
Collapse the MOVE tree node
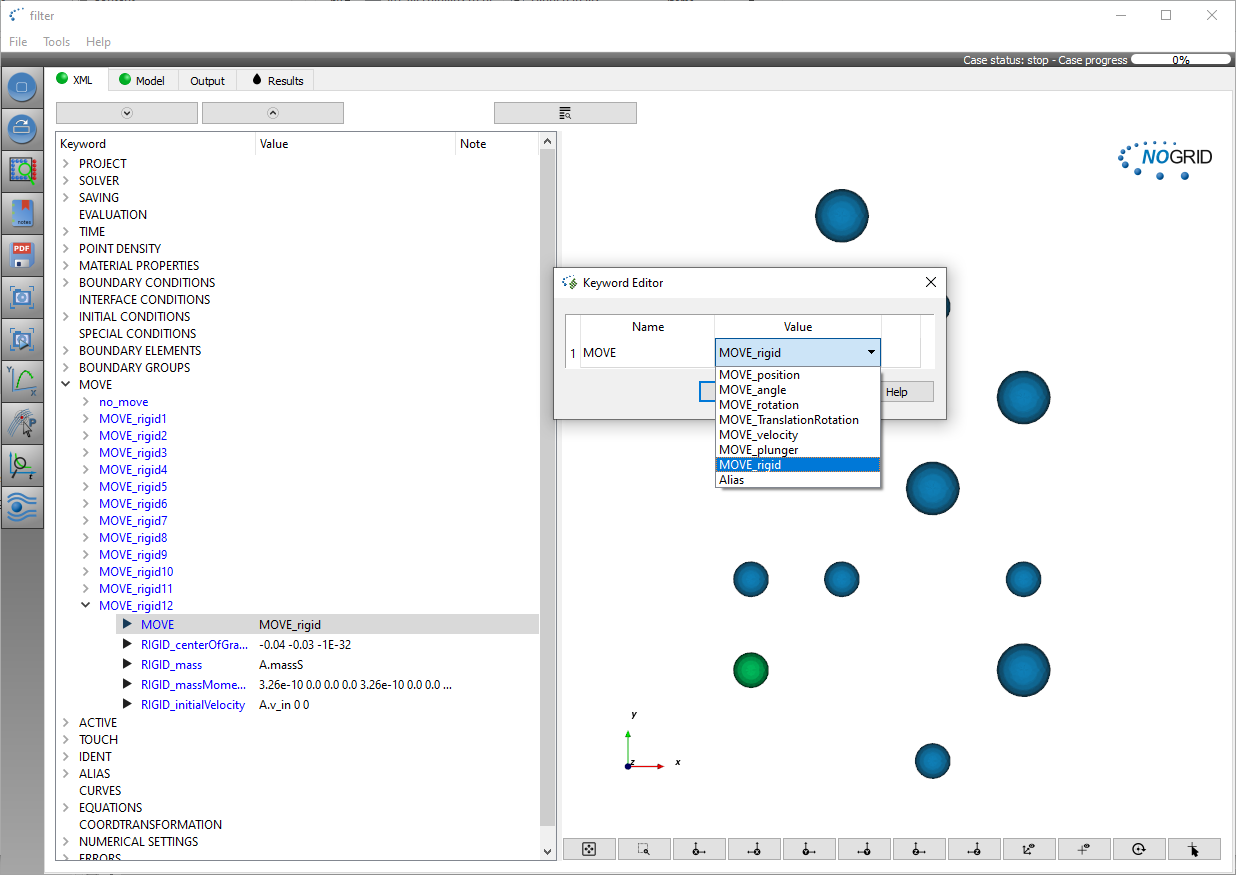pos(67,385)
